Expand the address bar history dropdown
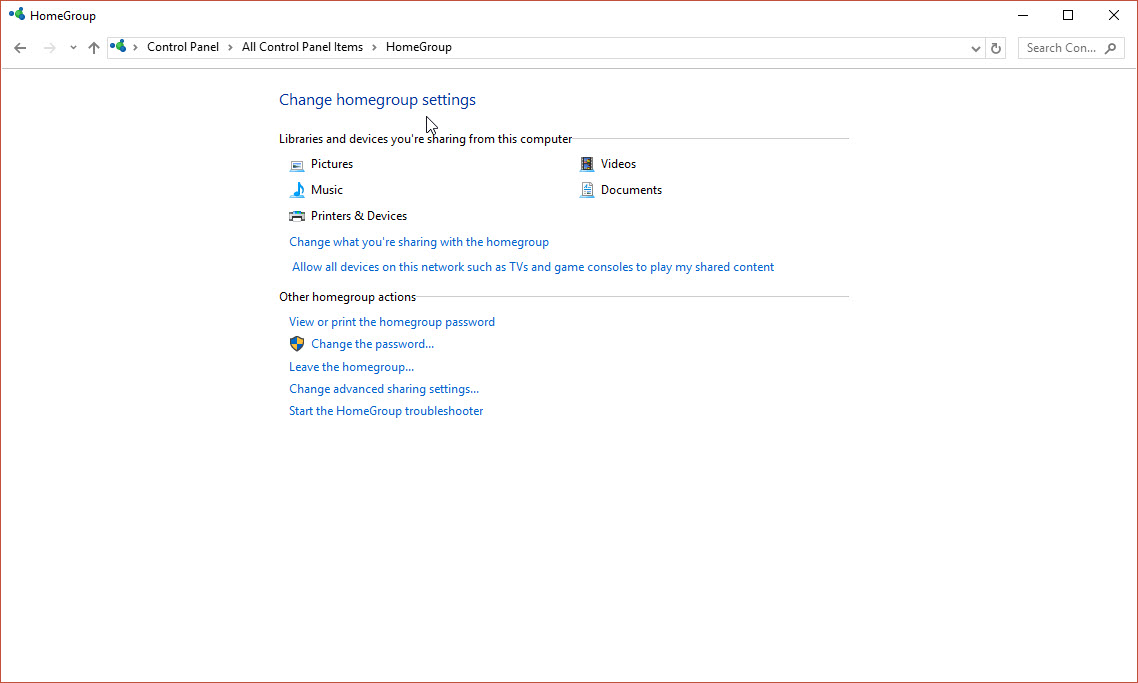 [975, 49]
